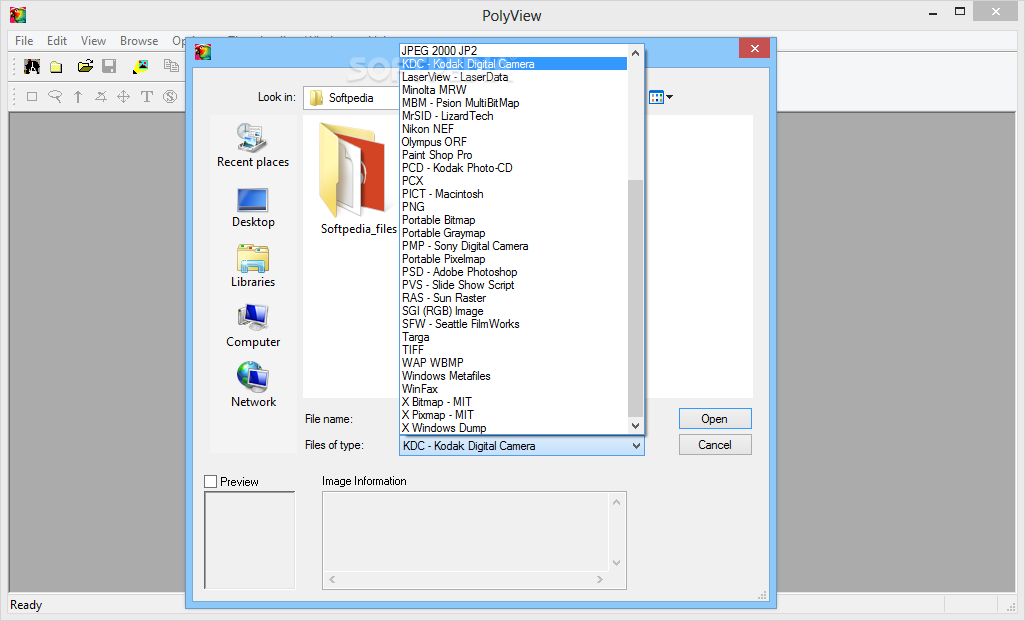Collapse the Files of type combo box
The width and height of the screenshot is (1025, 621).
(636, 446)
